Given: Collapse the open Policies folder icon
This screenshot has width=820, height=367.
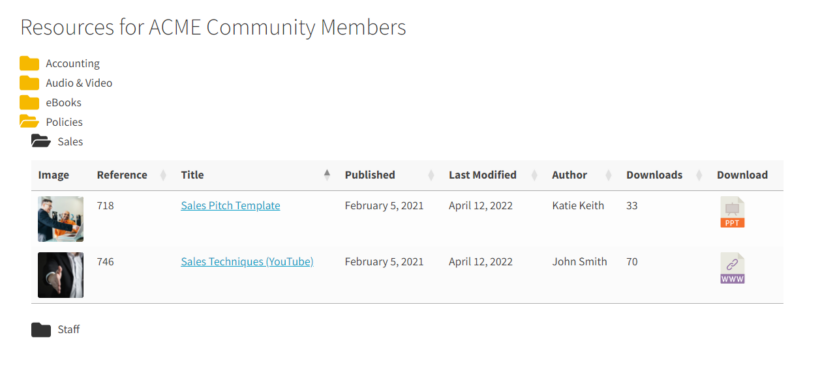Looking at the screenshot, I should click(x=29, y=122).
